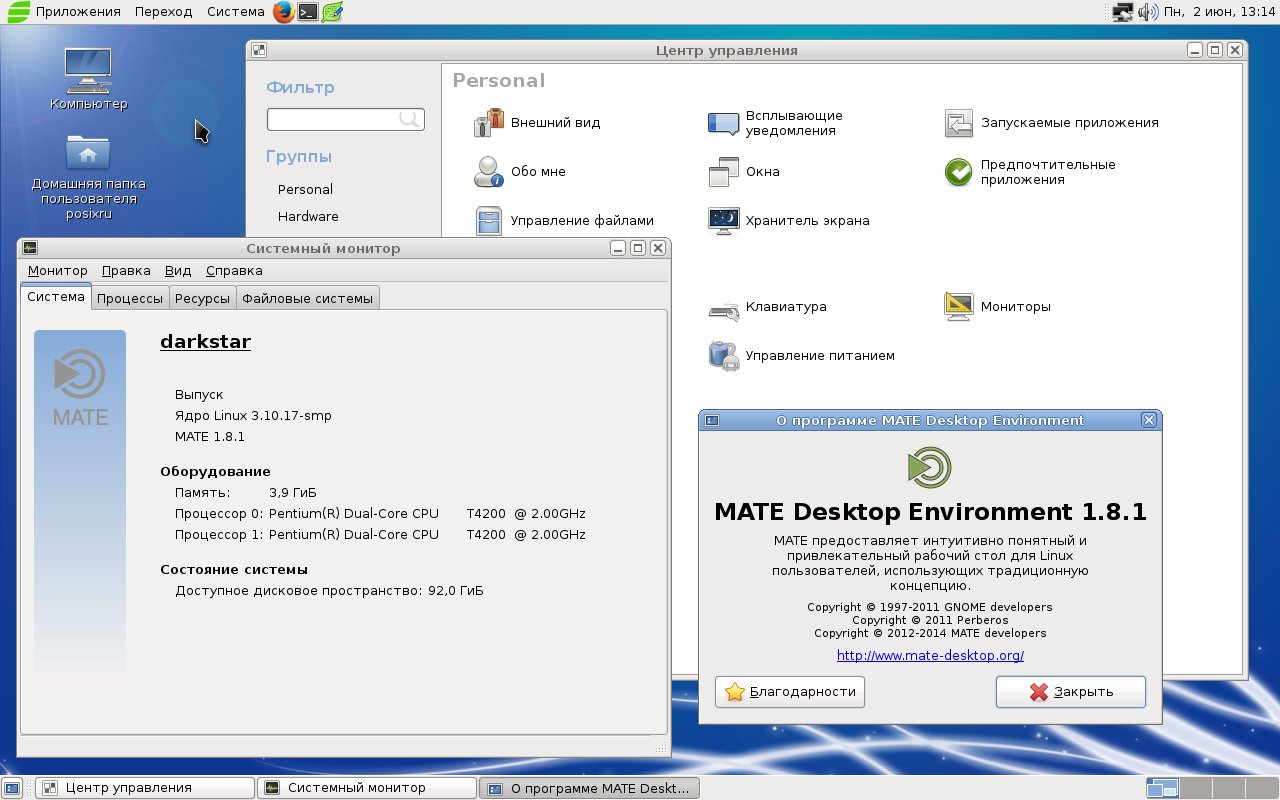Open the mate-desktop.org website link
The height and width of the screenshot is (800, 1280).
[930, 656]
